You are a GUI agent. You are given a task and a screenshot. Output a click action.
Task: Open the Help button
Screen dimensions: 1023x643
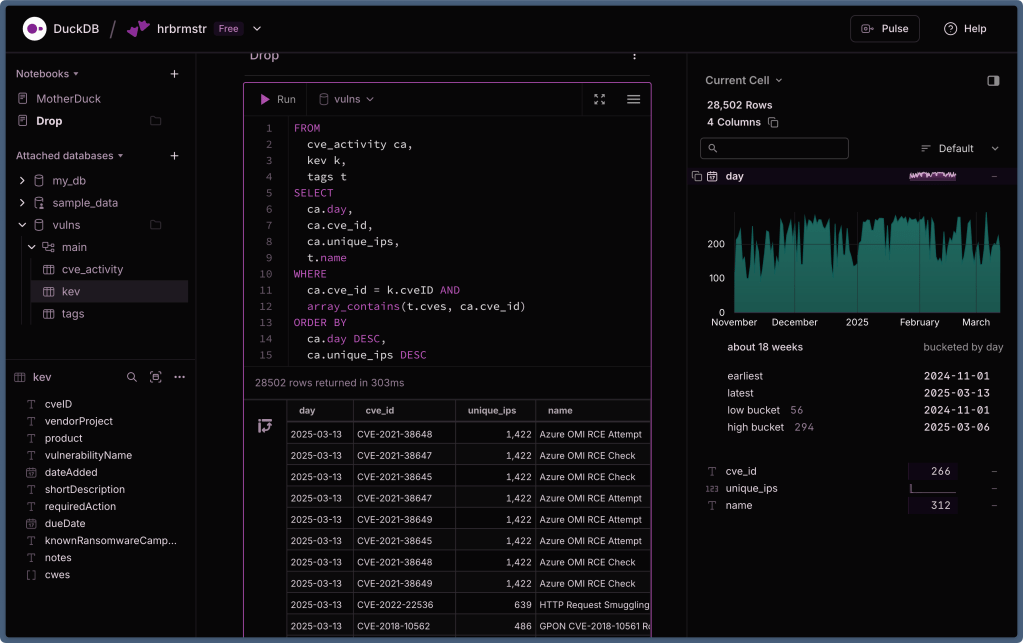click(965, 29)
